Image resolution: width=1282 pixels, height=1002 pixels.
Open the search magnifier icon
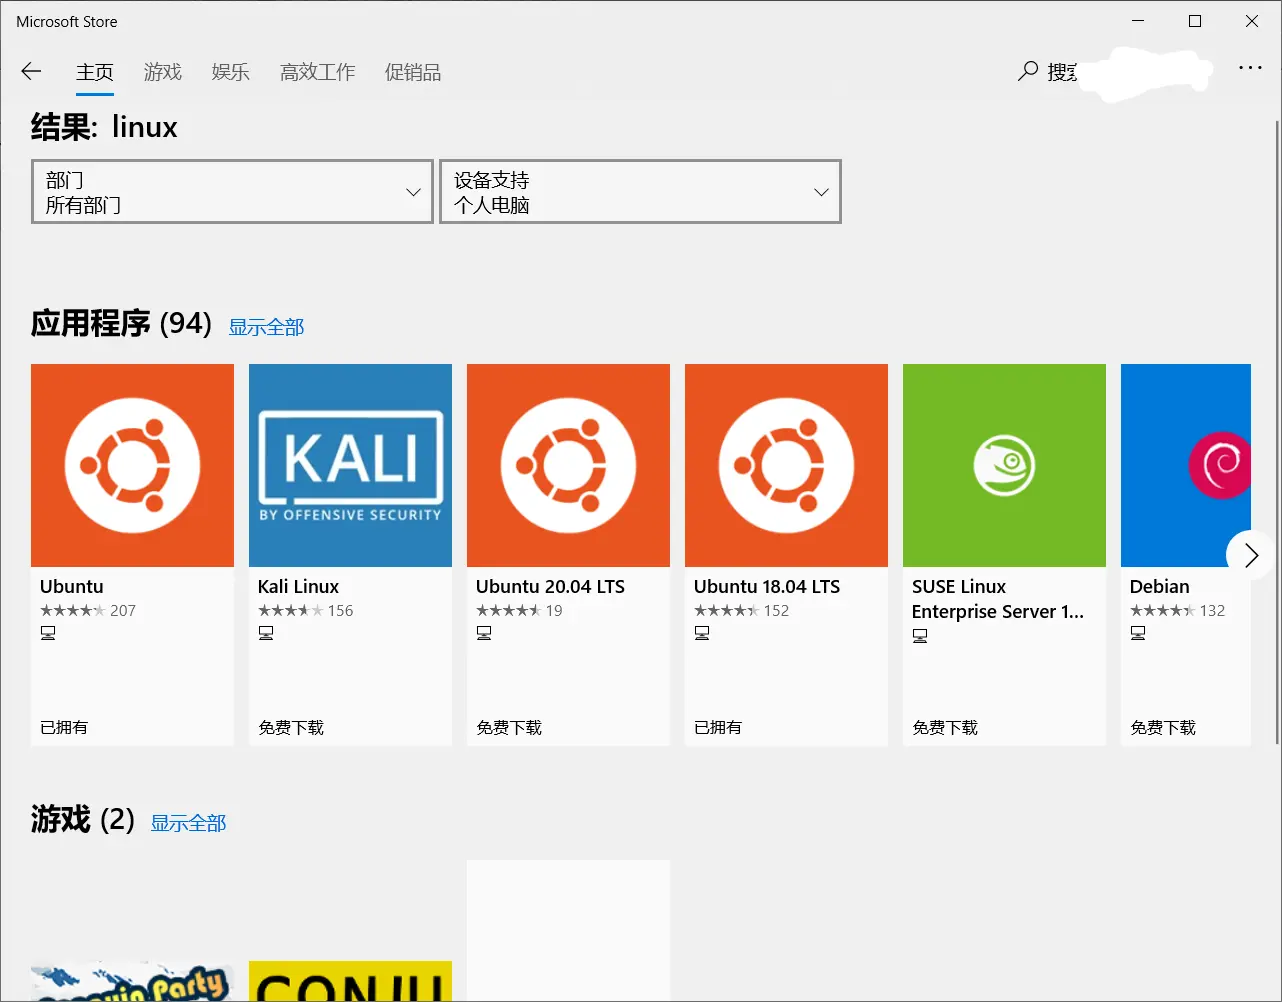coord(1028,71)
